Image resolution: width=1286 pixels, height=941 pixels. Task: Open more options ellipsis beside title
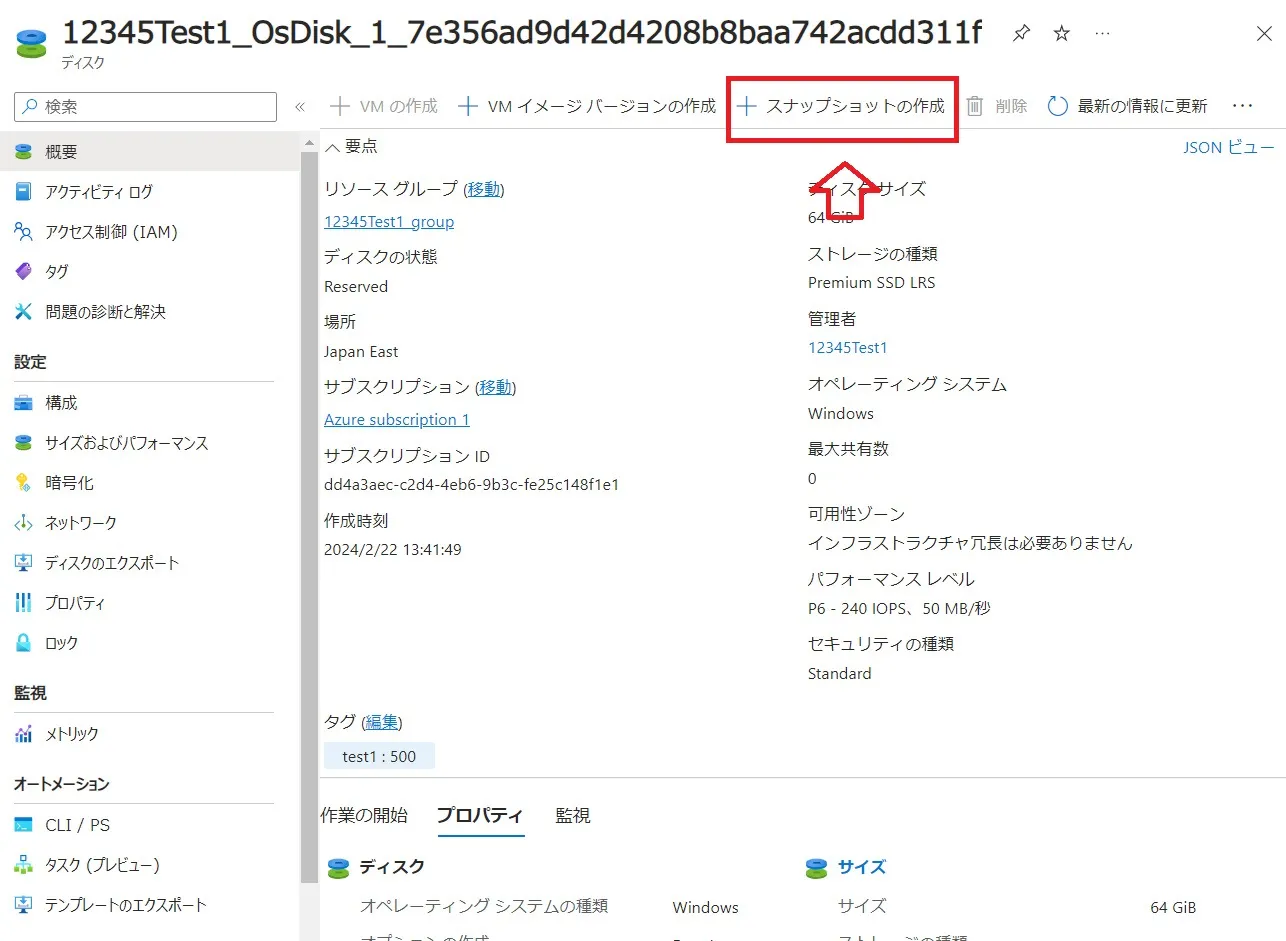click(1102, 34)
